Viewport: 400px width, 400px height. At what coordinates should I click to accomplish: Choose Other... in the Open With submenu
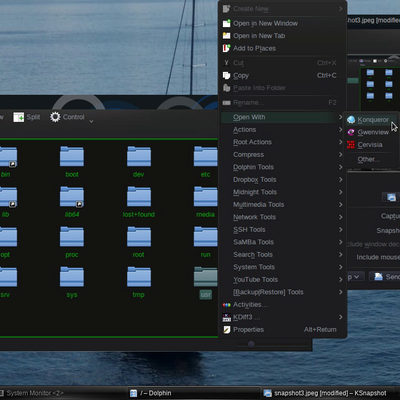point(370,159)
